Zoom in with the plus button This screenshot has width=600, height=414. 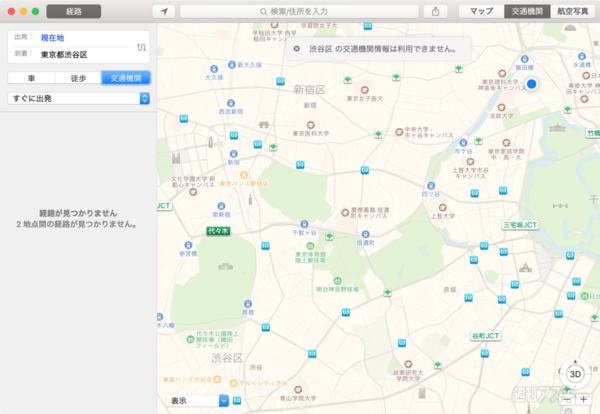click(583, 399)
